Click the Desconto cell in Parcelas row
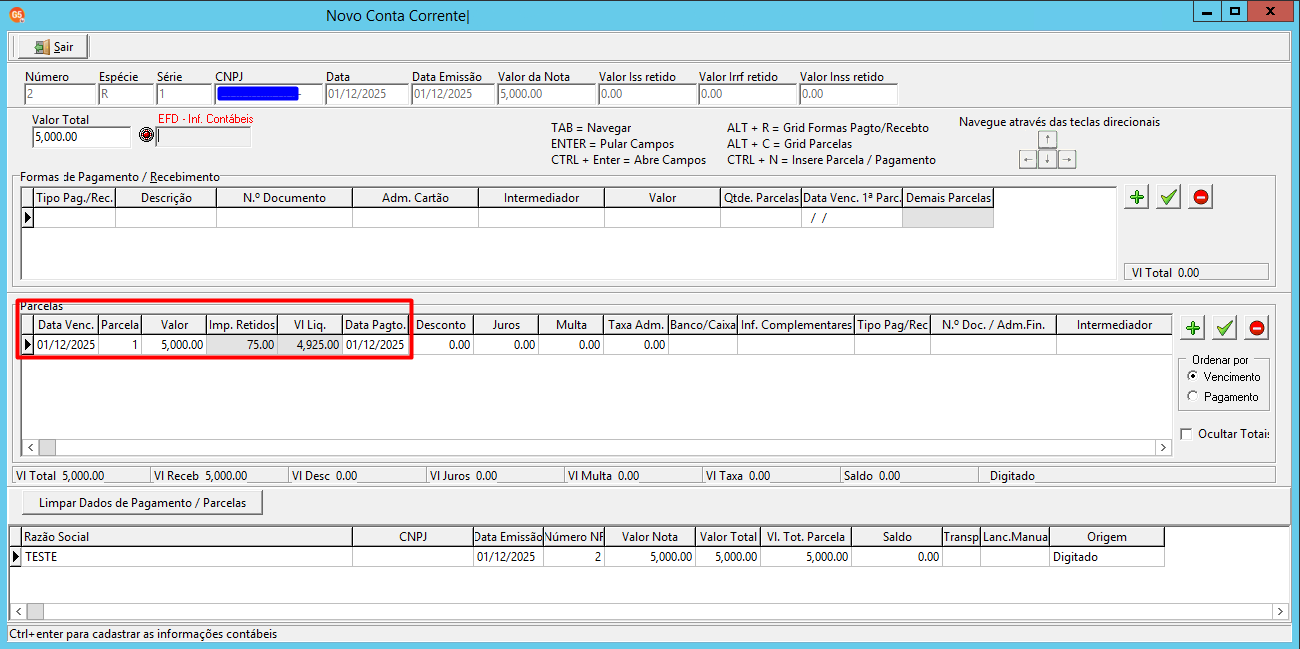This screenshot has height=649, width=1300. [x=441, y=344]
